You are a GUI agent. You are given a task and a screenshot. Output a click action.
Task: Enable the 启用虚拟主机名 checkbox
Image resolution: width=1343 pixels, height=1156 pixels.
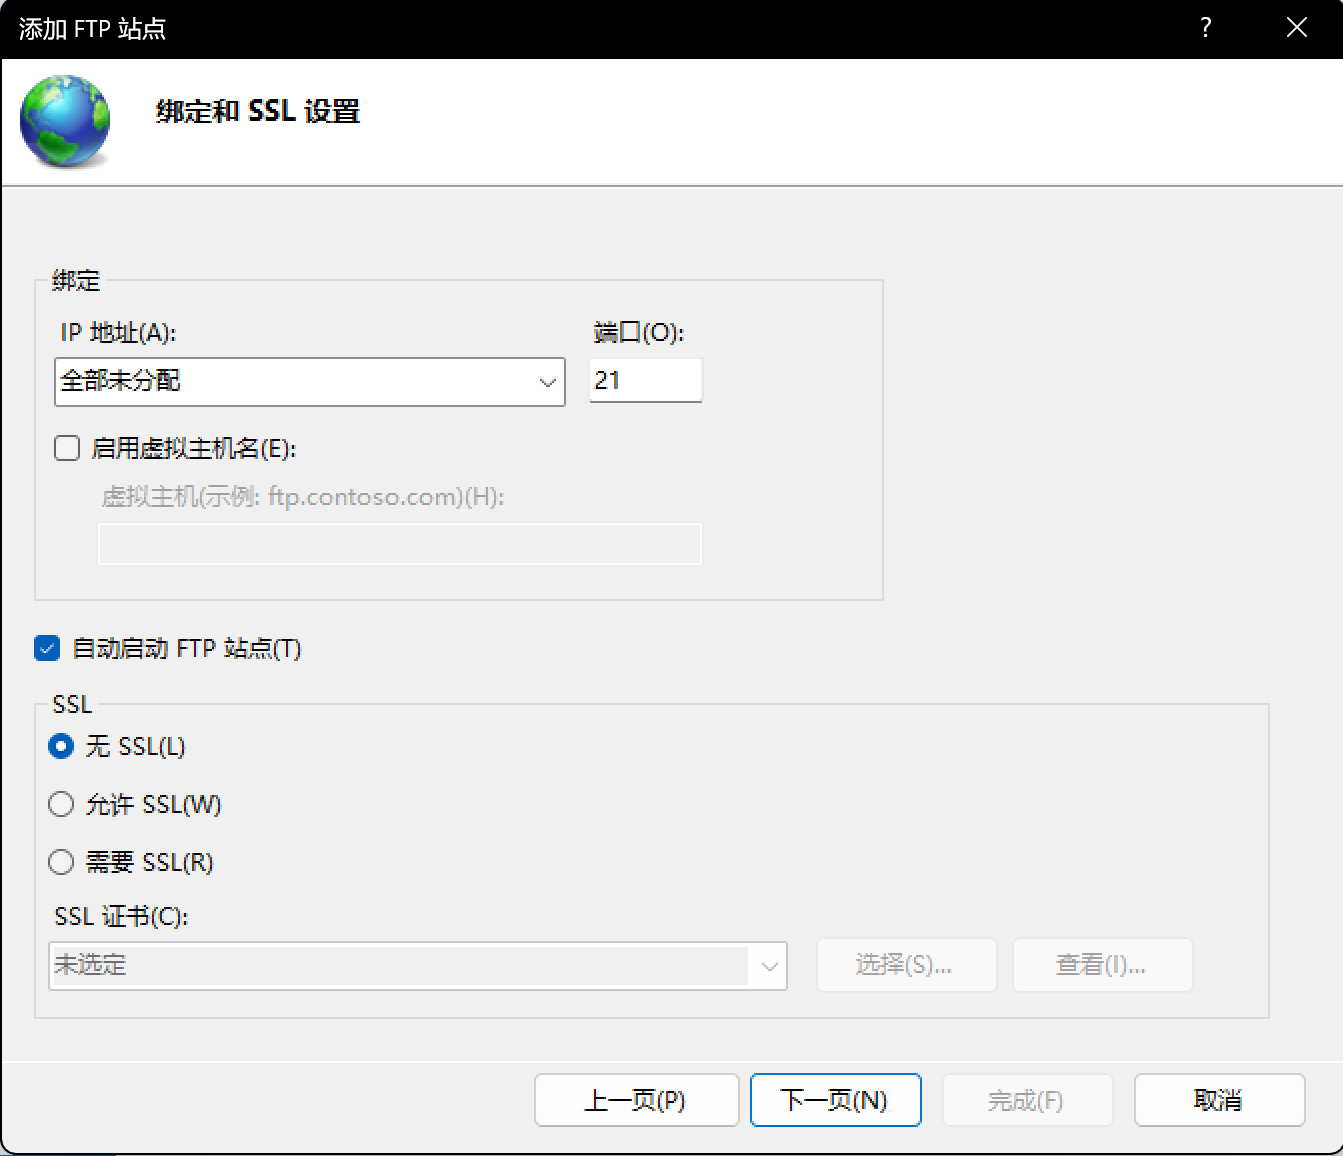point(67,448)
